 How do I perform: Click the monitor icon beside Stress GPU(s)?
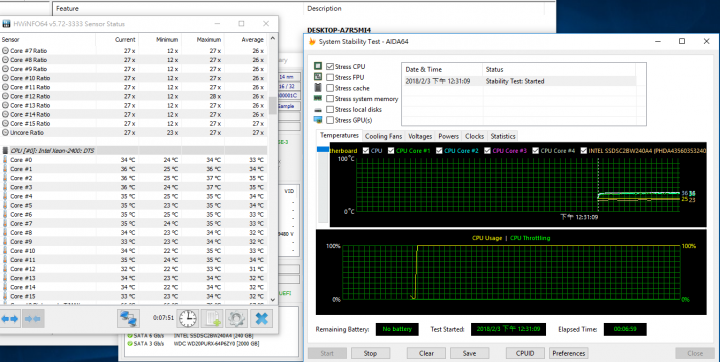pos(318,120)
